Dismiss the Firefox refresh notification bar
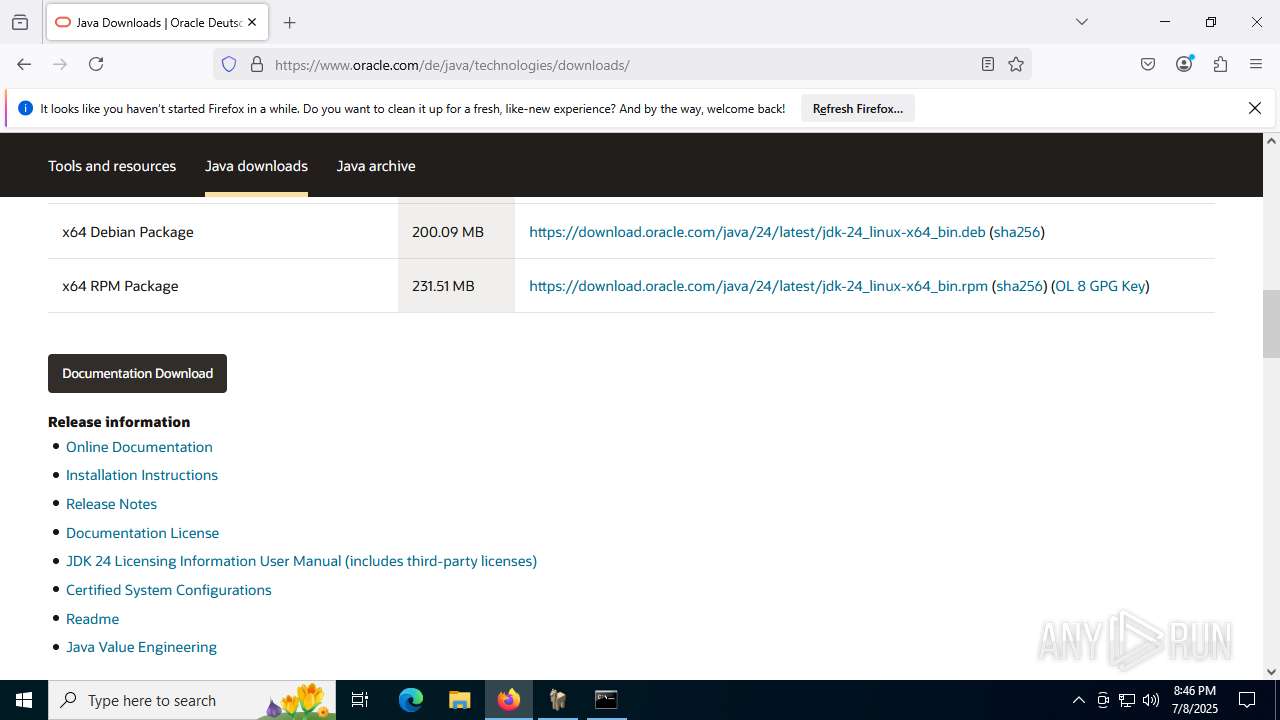1280x720 pixels. click(x=1255, y=108)
